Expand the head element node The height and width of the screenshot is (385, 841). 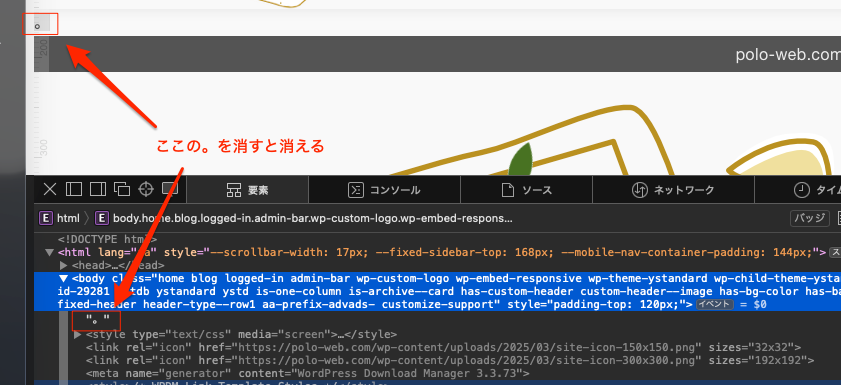[x=63, y=265]
